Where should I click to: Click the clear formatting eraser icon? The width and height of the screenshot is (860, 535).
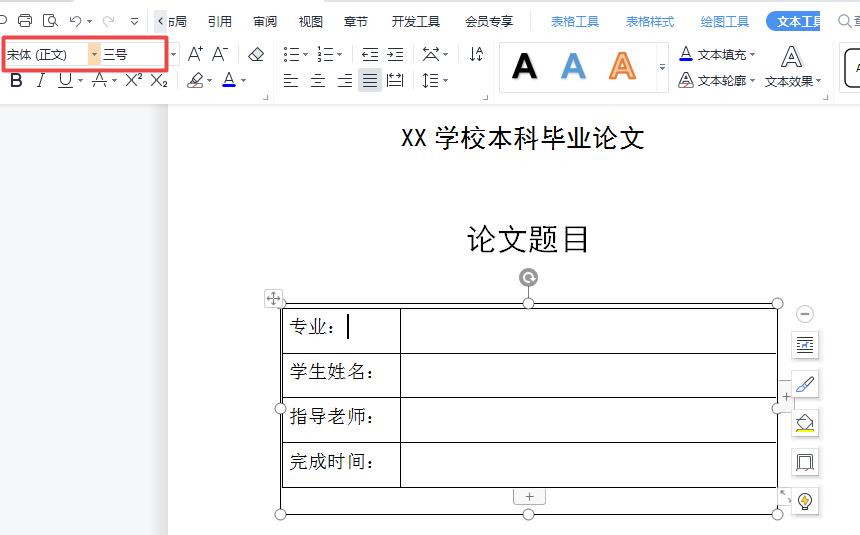pos(256,54)
